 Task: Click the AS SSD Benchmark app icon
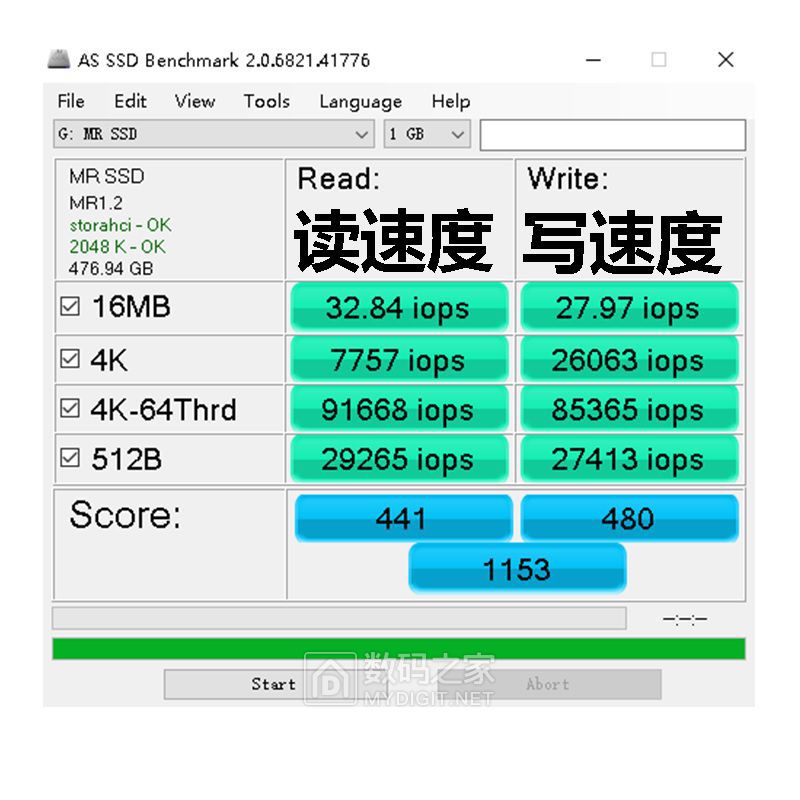[x=59, y=59]
